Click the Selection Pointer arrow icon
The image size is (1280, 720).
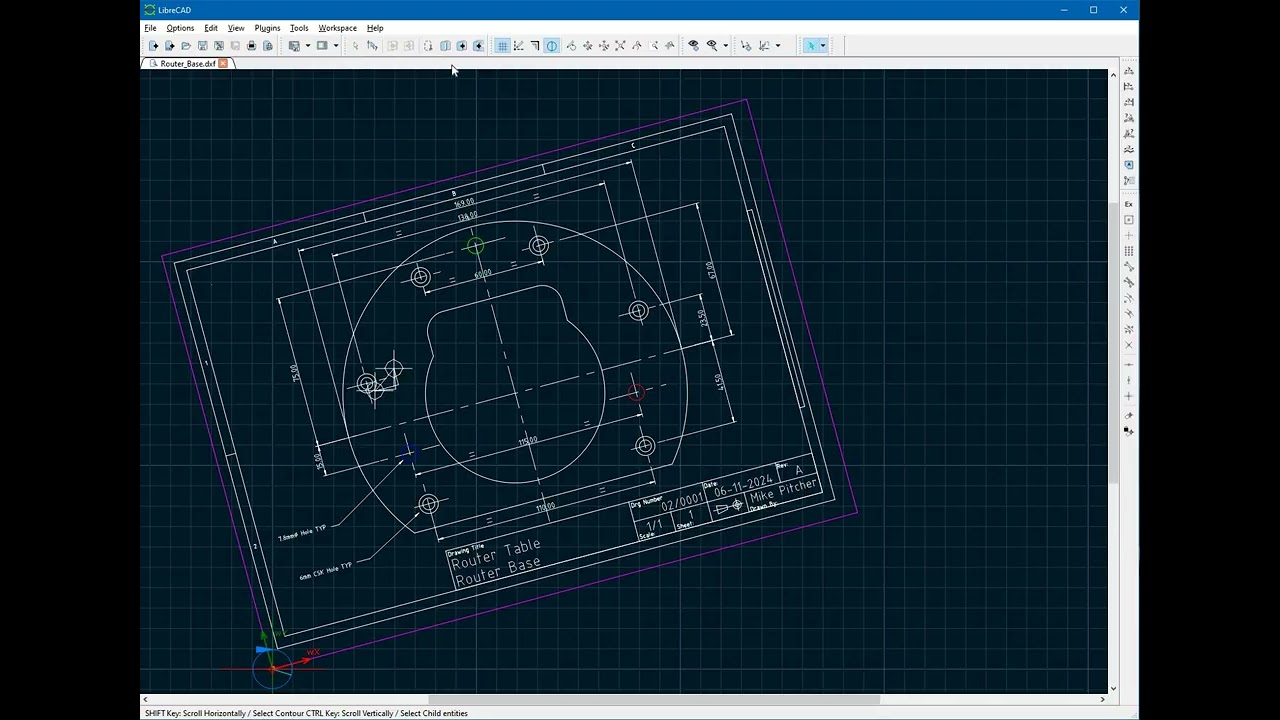(355, 45)
